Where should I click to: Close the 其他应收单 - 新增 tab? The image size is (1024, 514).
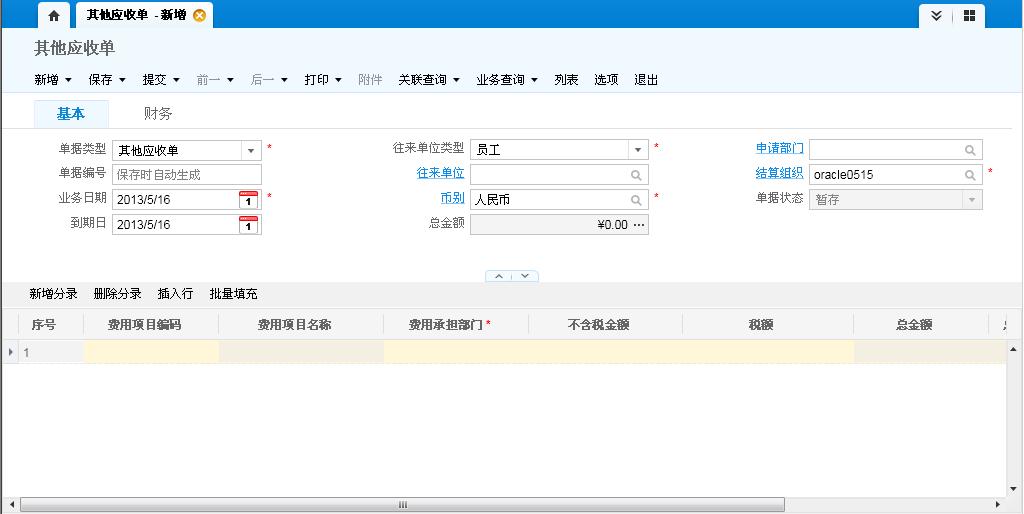coord(199,15)
